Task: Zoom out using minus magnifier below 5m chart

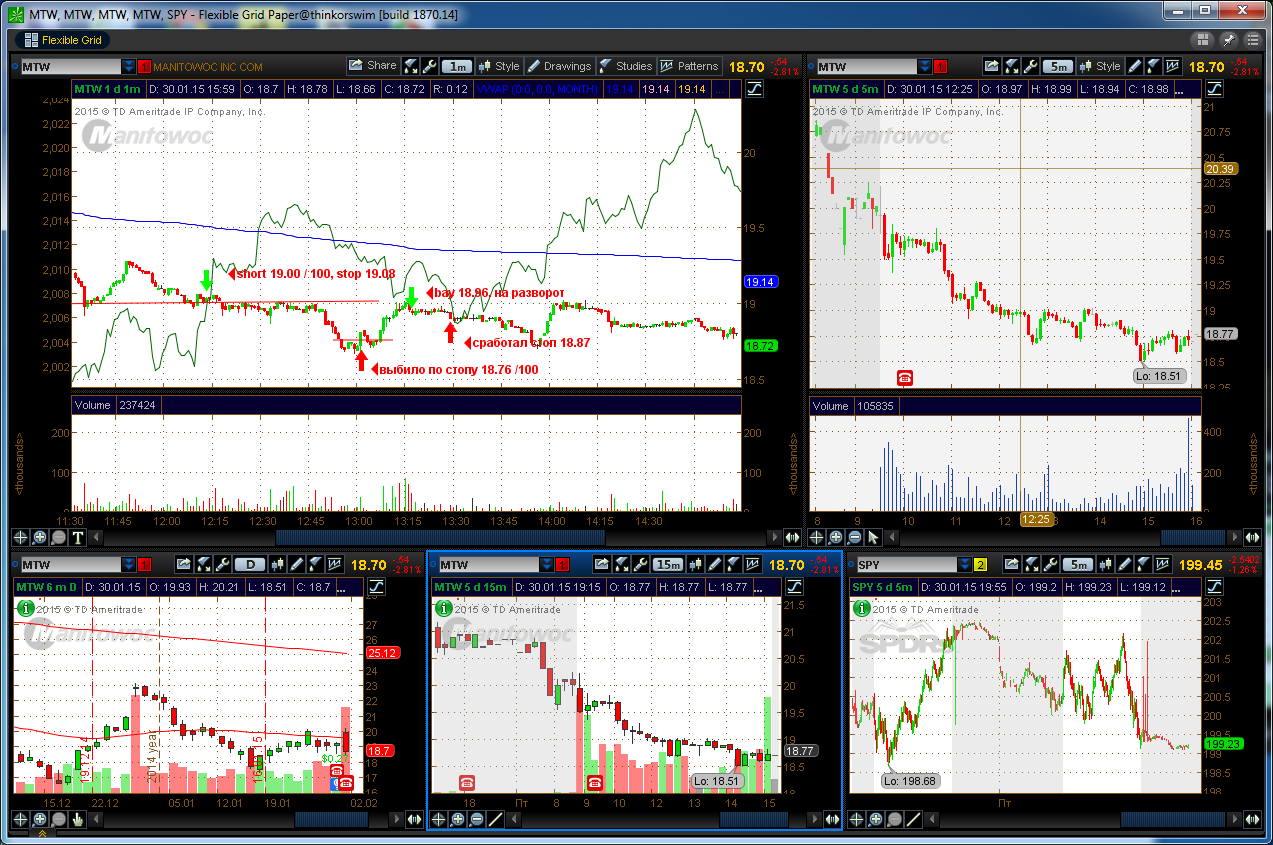Action: [x=855, y=537]
